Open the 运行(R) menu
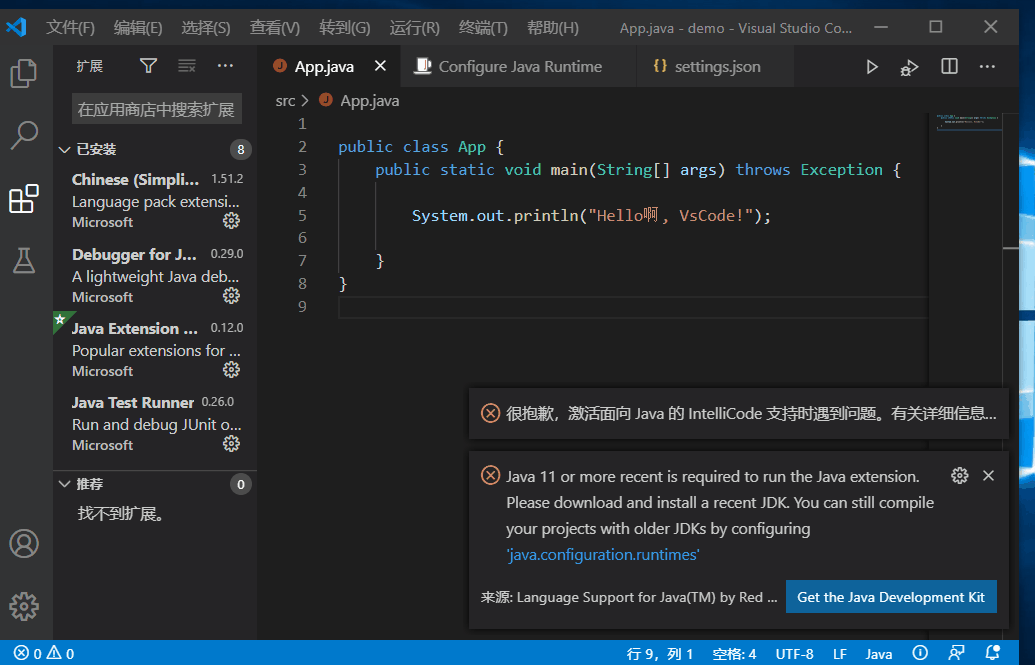The width and height of the screenshot is (1035, 665). coord(414,28)
